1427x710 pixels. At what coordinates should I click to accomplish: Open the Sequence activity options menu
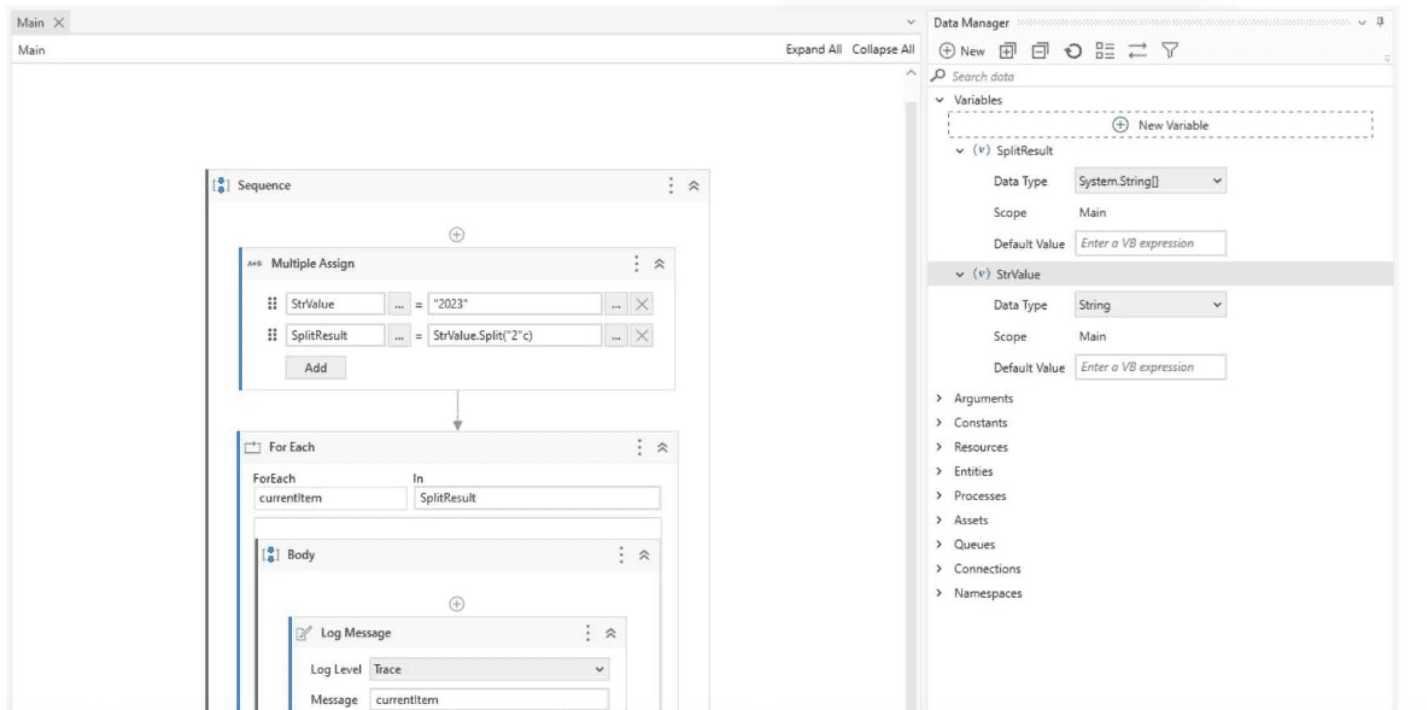(671, 186)
